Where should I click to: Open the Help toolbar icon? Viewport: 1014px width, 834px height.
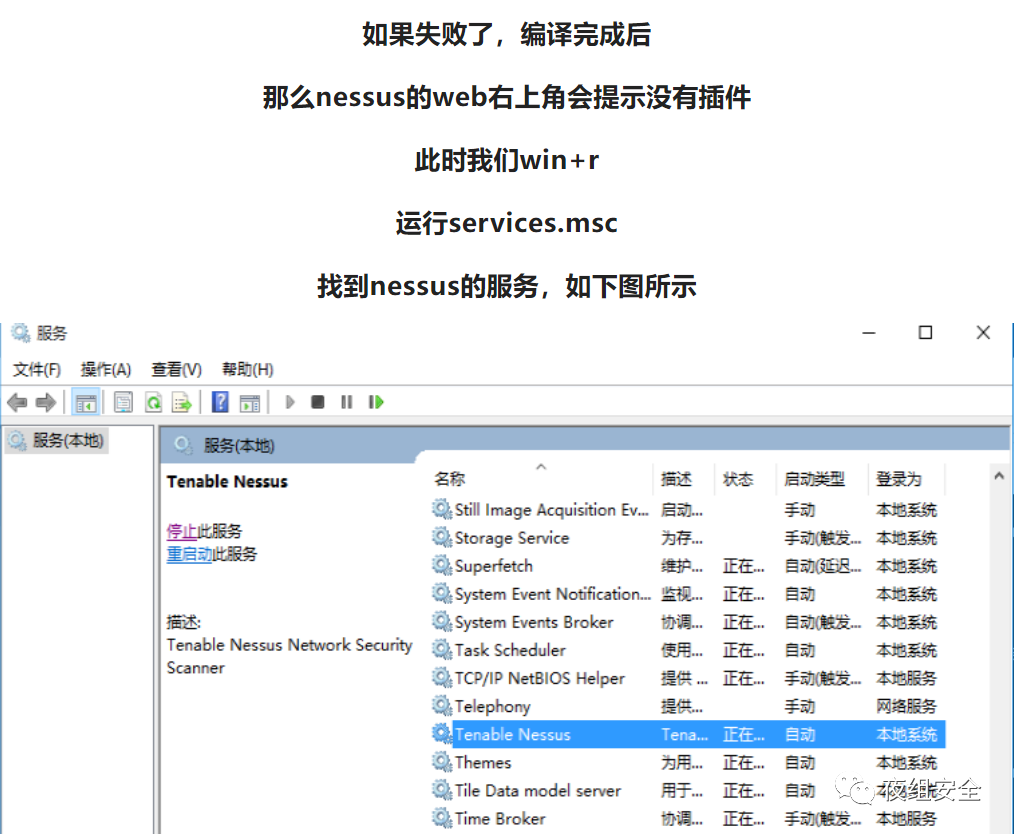click(x=220, y=402)
